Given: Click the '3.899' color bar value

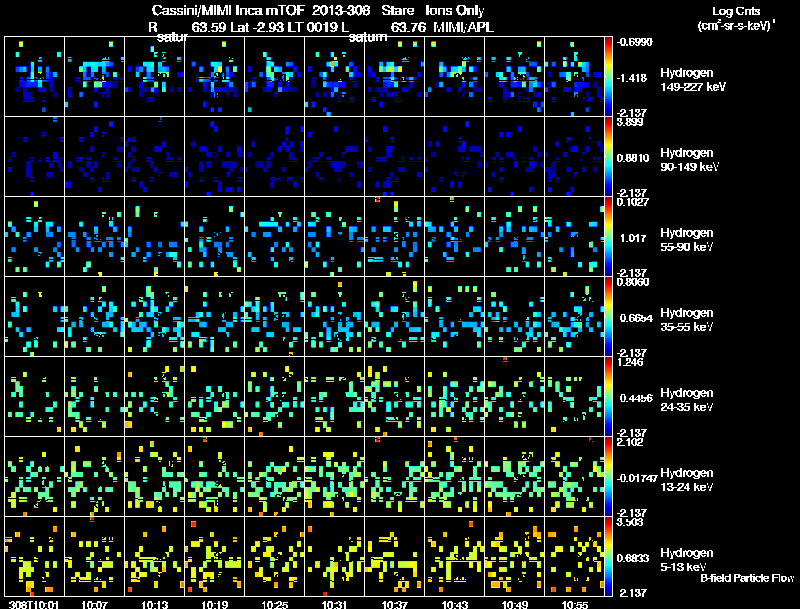Looking at the screenshot, I should click(x=630, y=122).
